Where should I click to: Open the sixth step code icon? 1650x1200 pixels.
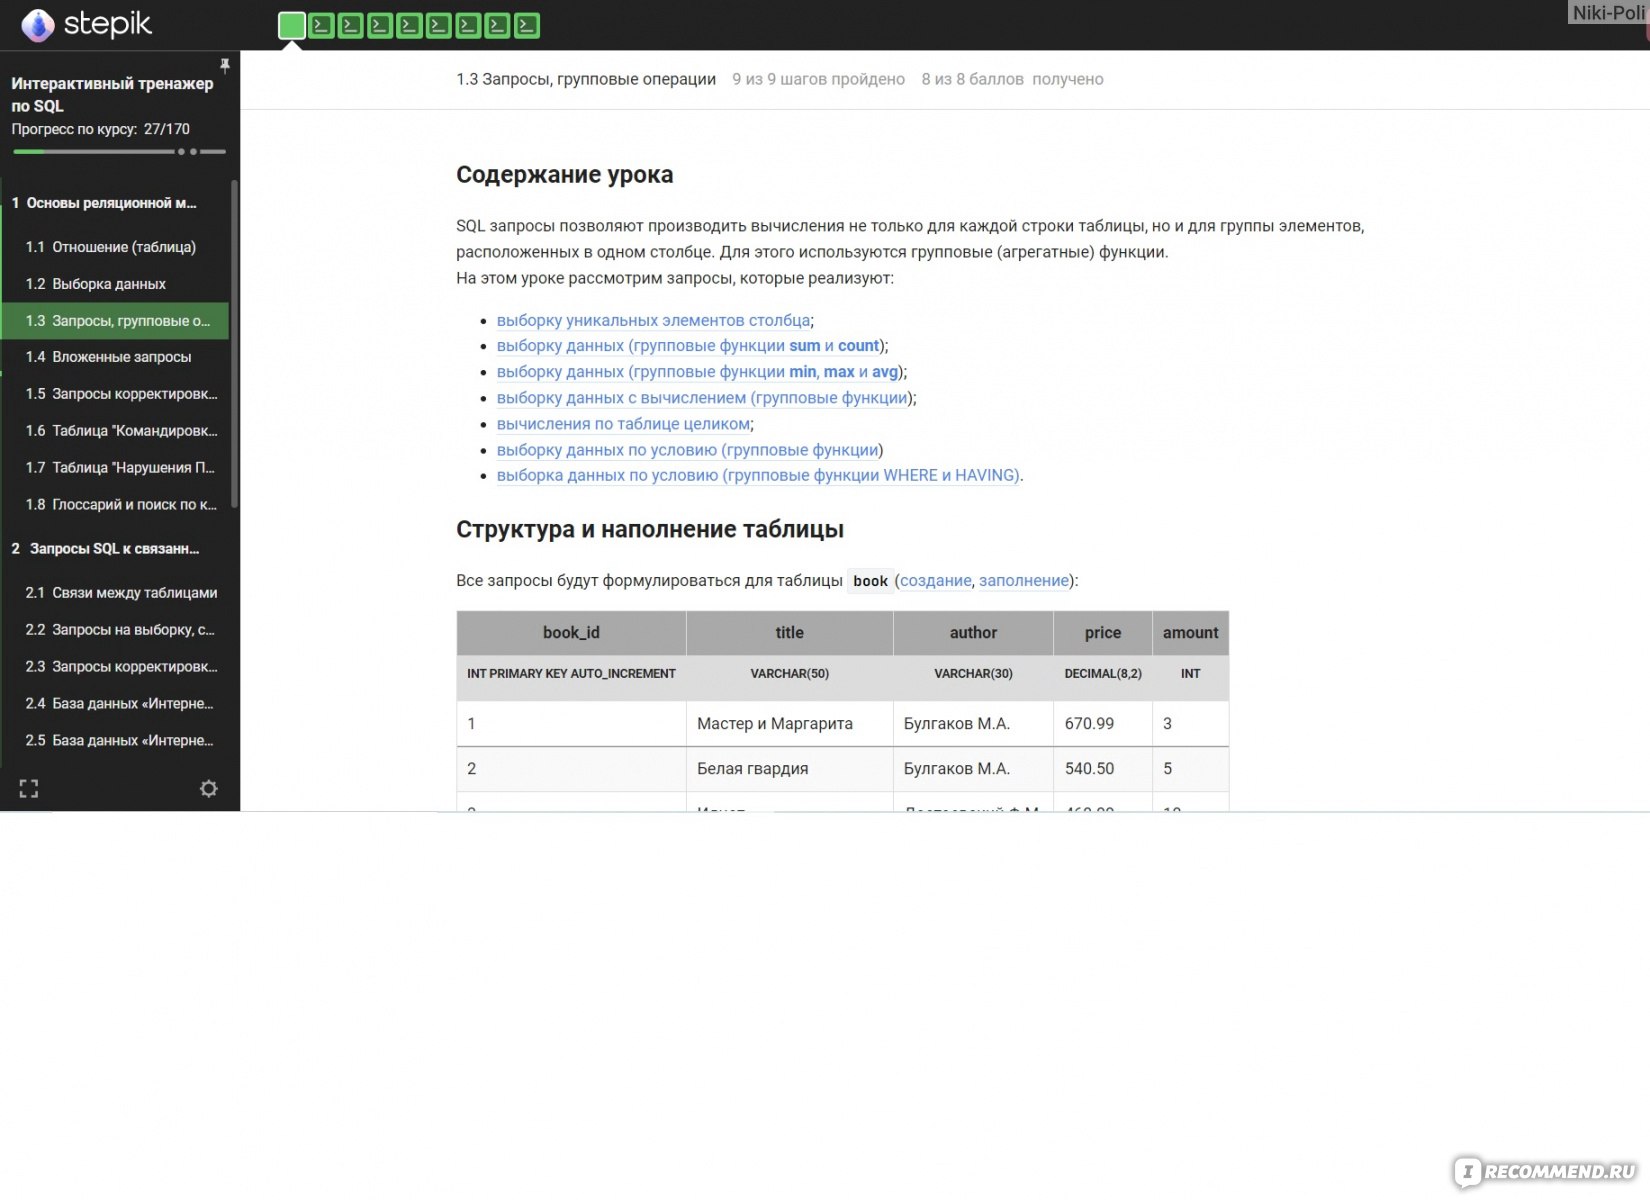(438, 25)
